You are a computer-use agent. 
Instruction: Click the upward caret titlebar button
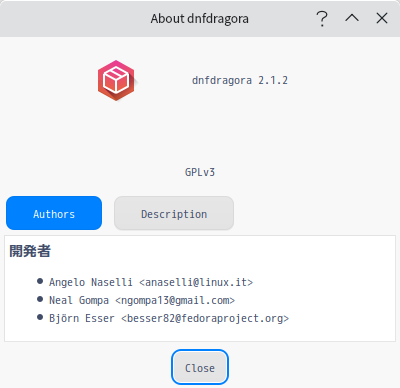point(352,18)
